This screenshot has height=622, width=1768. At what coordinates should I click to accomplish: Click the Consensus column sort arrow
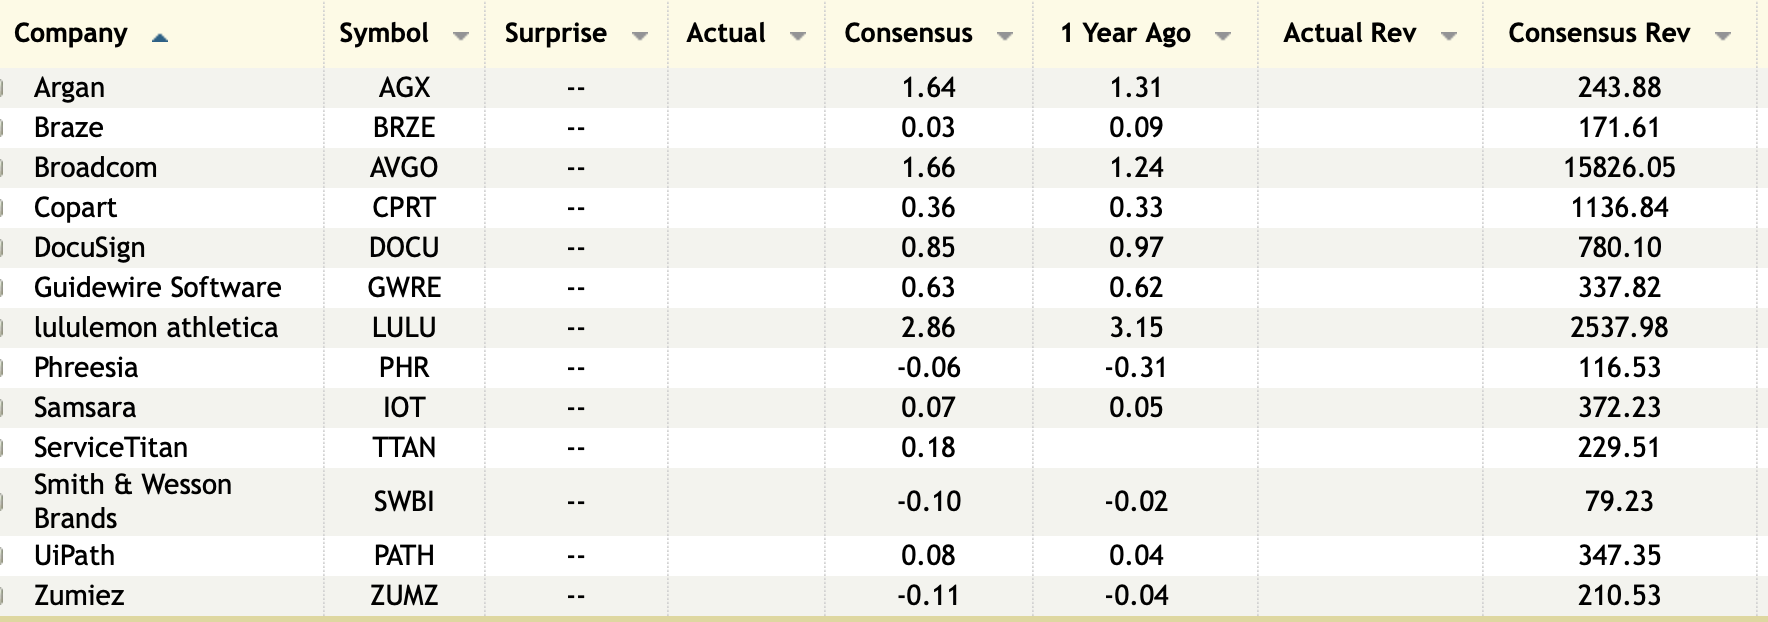coord(1005,36)
